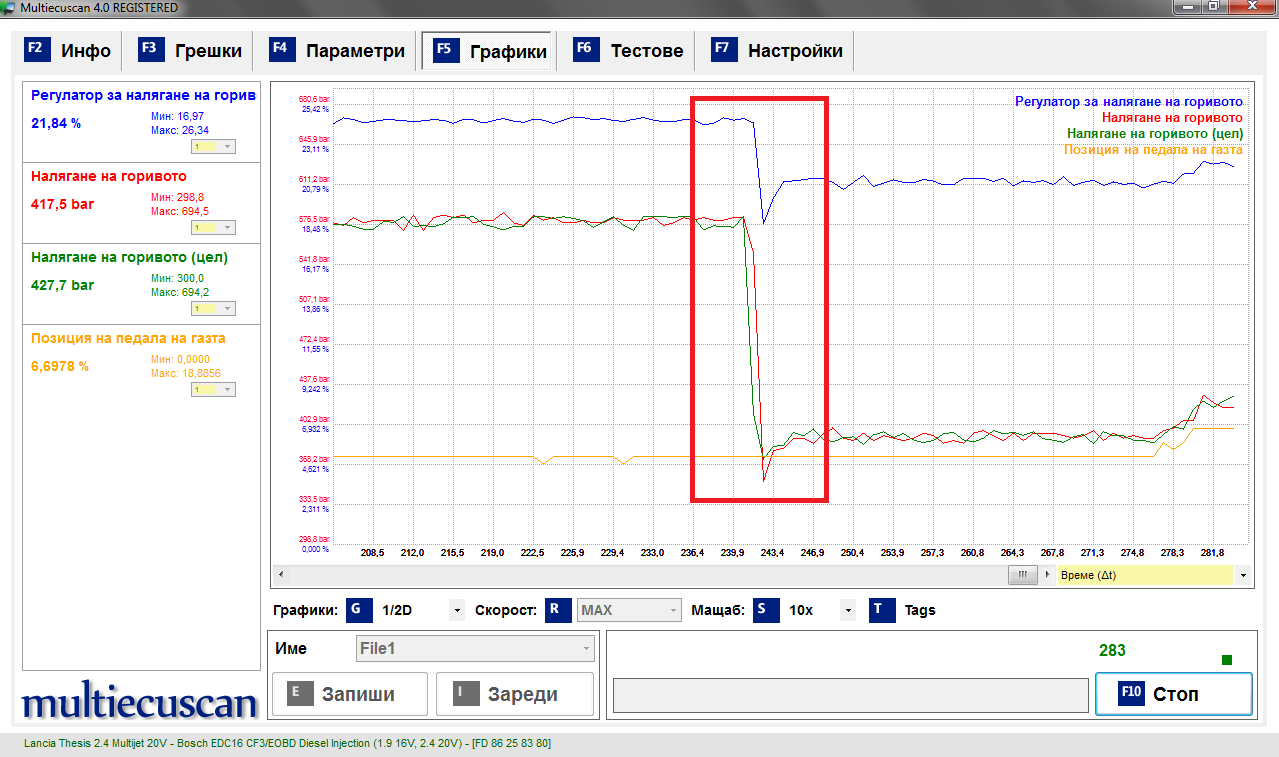1279x757 pixels.
Task: Click the graph horizontal scrollbar thumb
Action: (x=1022, y=576)
